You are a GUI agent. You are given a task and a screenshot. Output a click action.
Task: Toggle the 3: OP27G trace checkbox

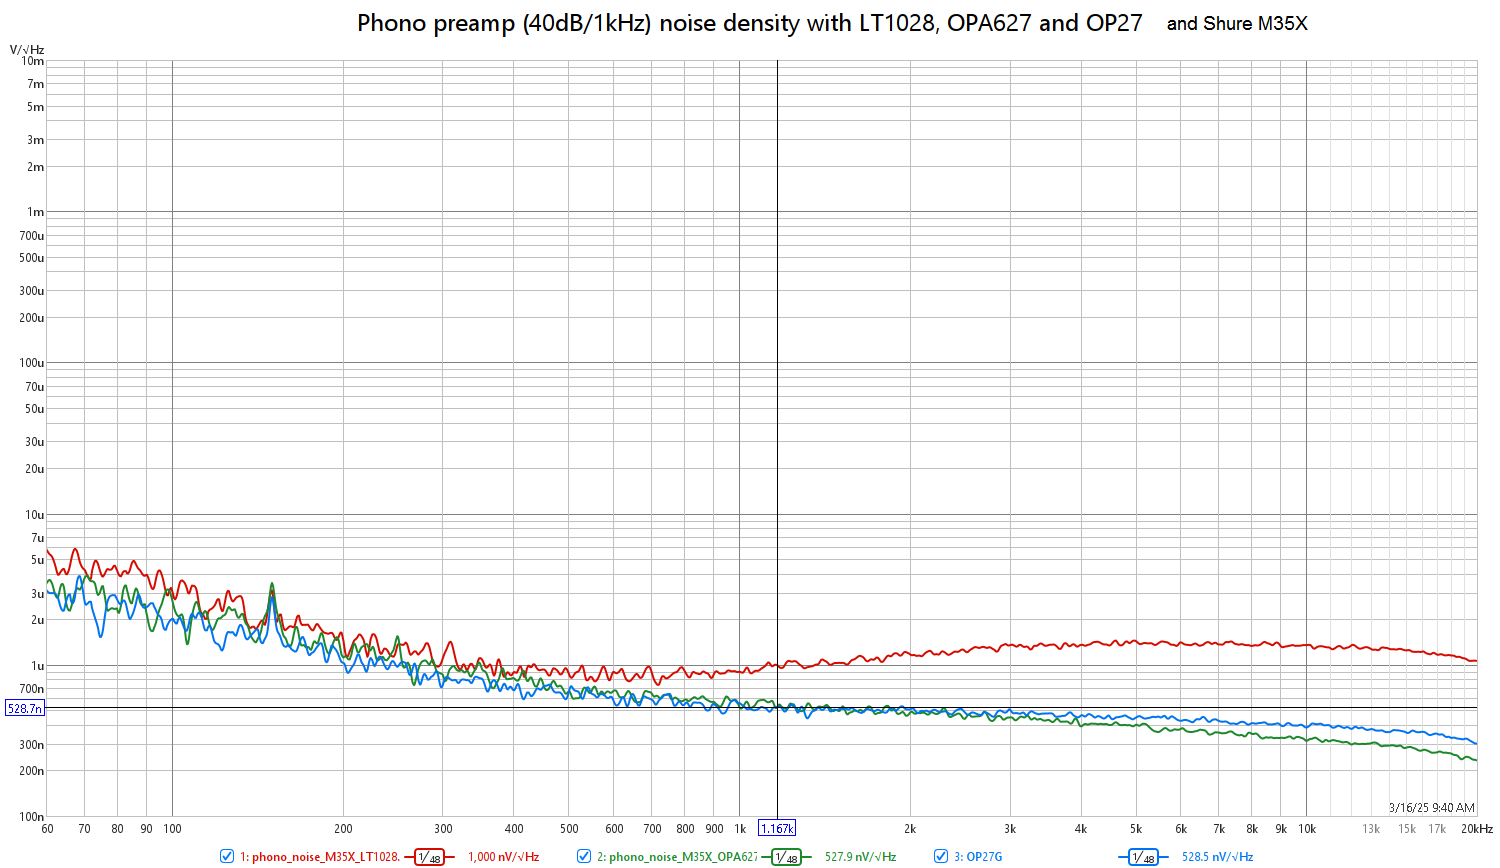[941, 856]
